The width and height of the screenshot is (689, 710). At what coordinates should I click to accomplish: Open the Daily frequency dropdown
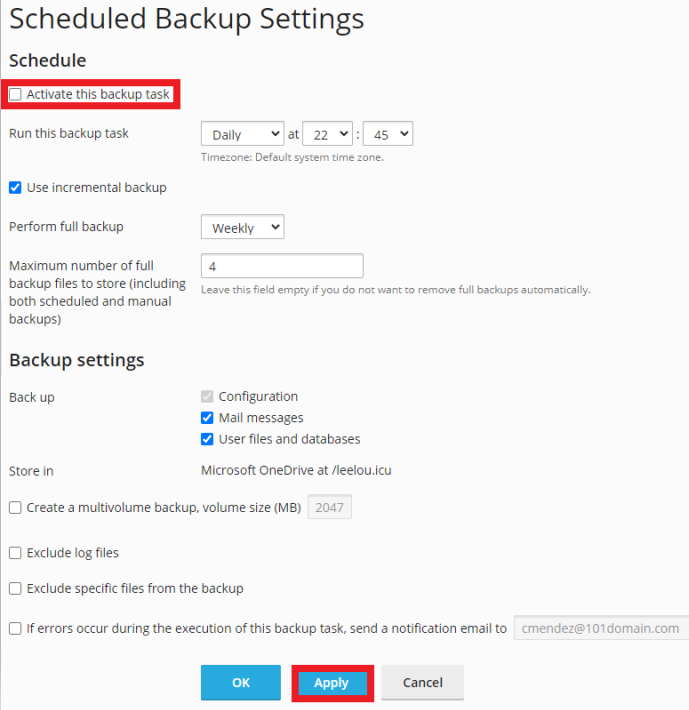click(242, 135)
